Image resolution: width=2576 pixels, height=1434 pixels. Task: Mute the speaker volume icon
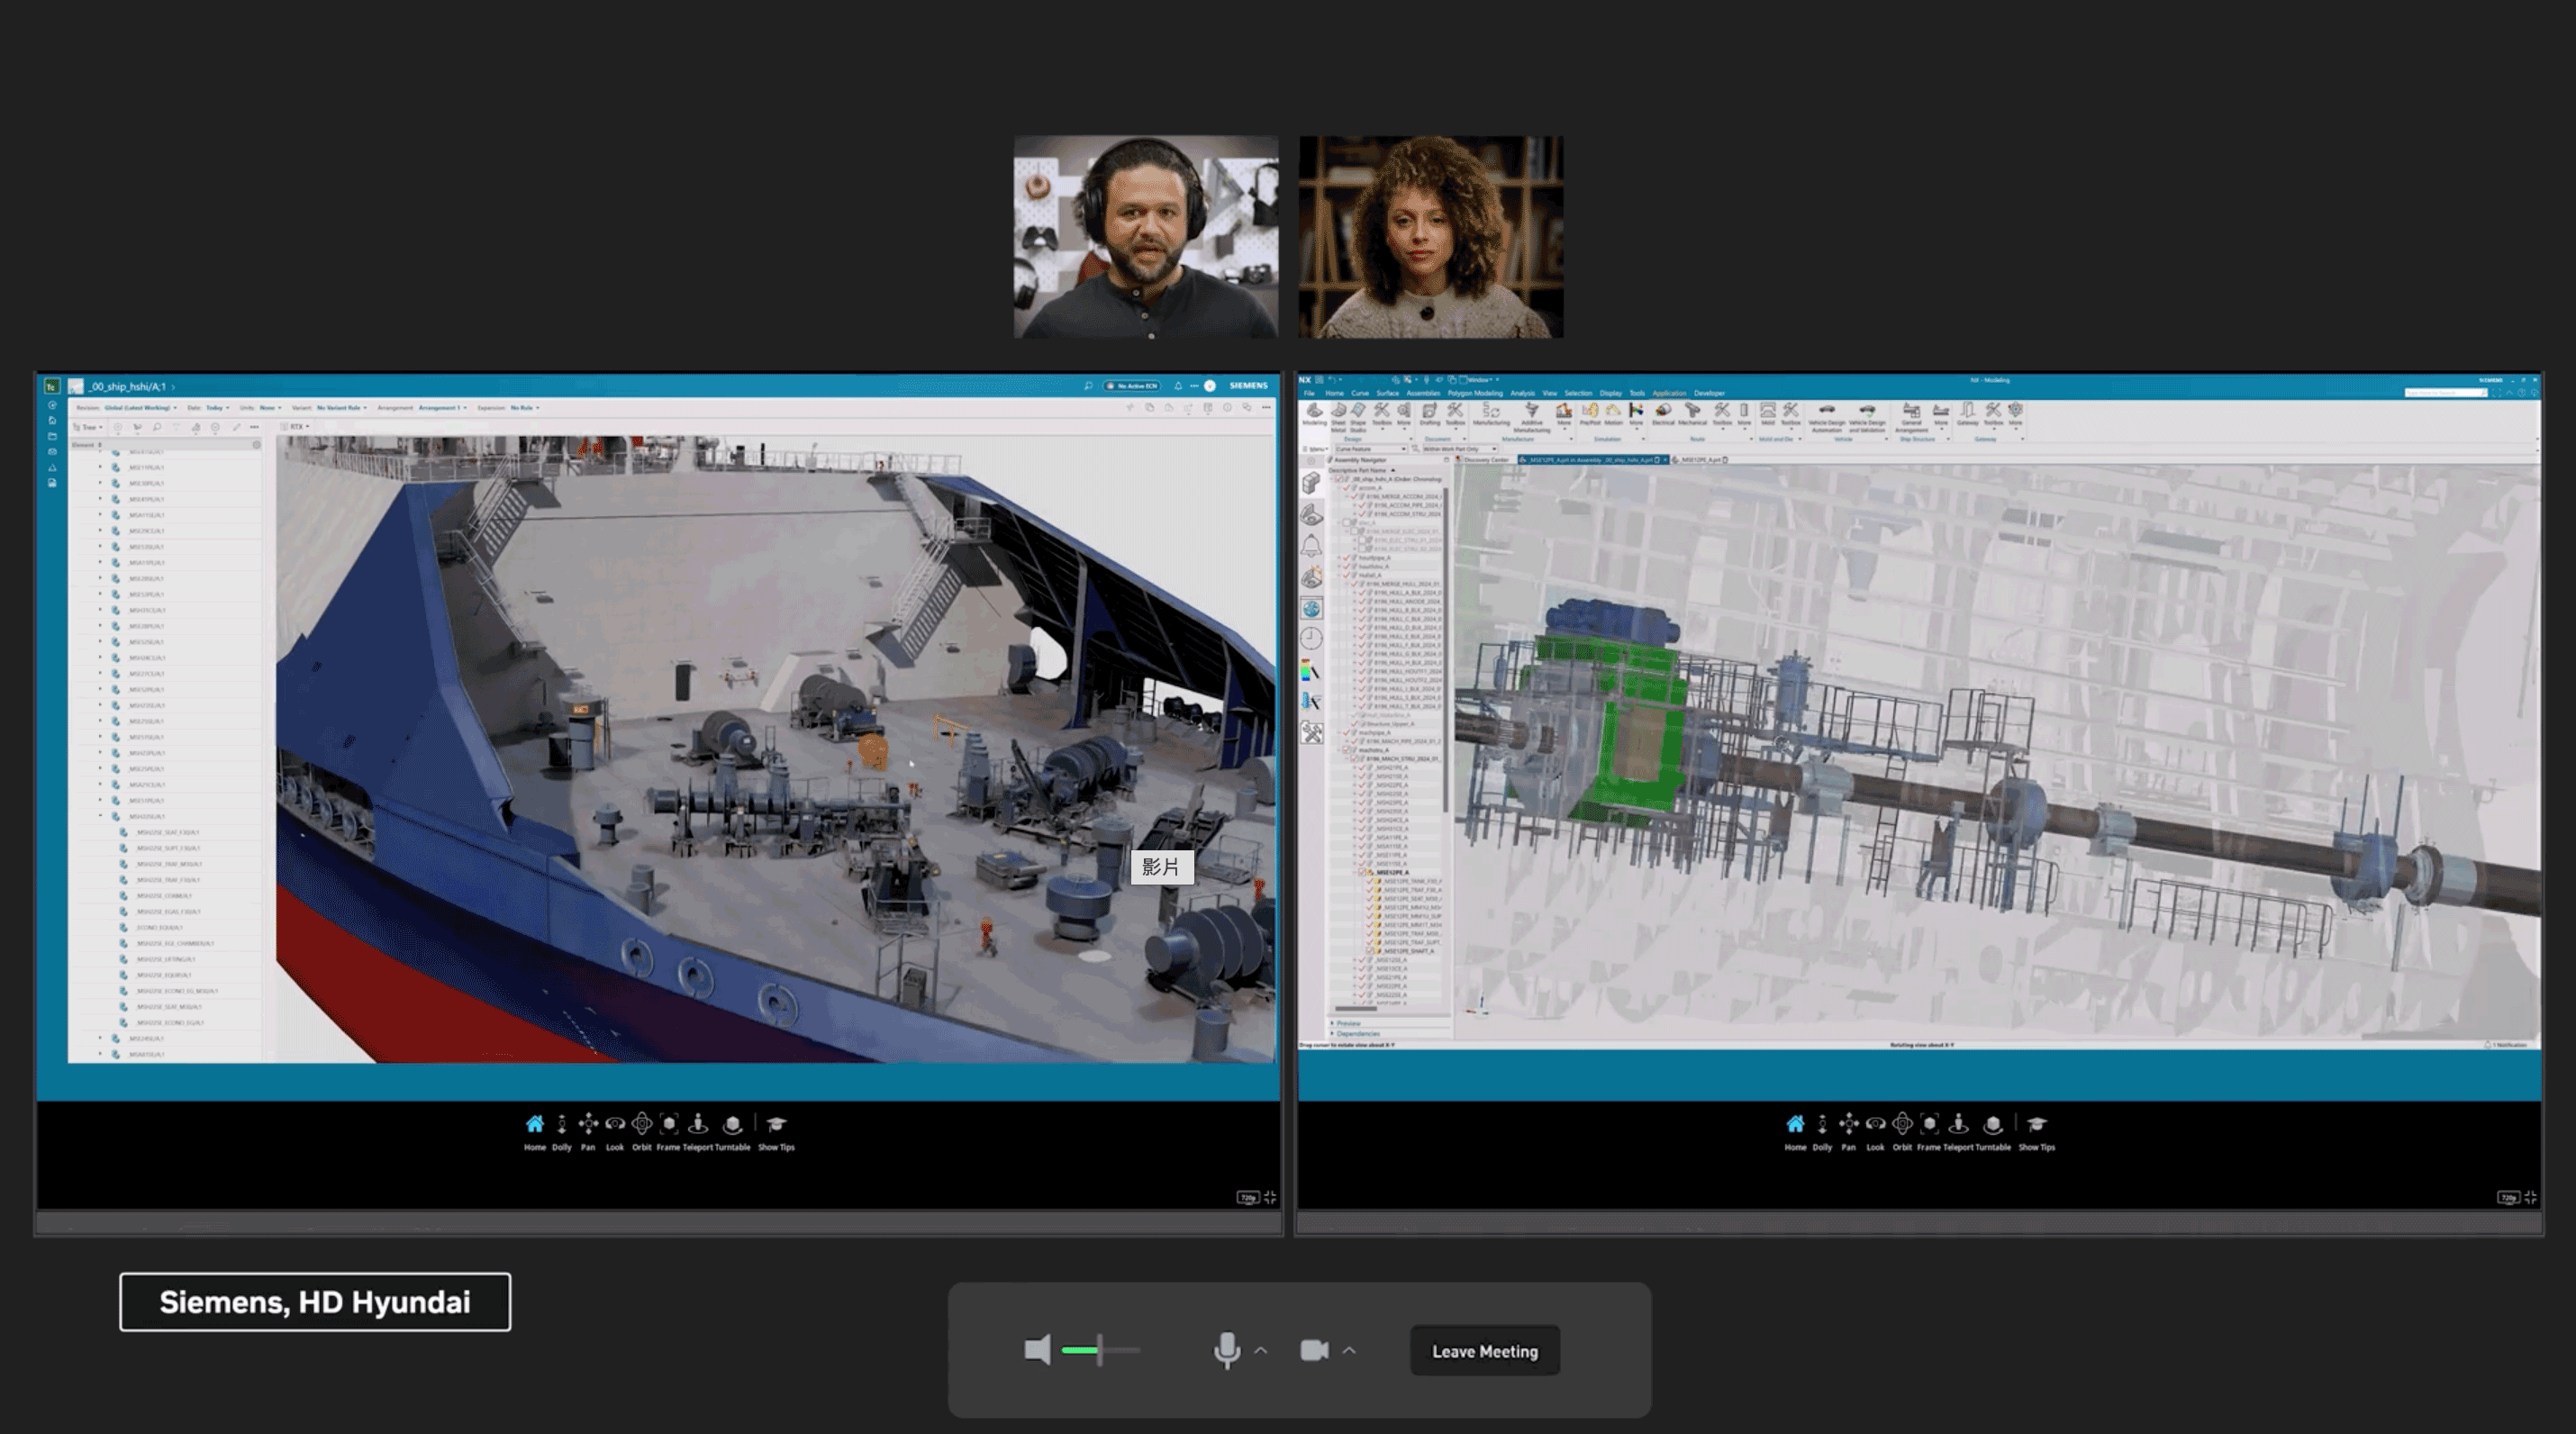coord(1038,1350)
